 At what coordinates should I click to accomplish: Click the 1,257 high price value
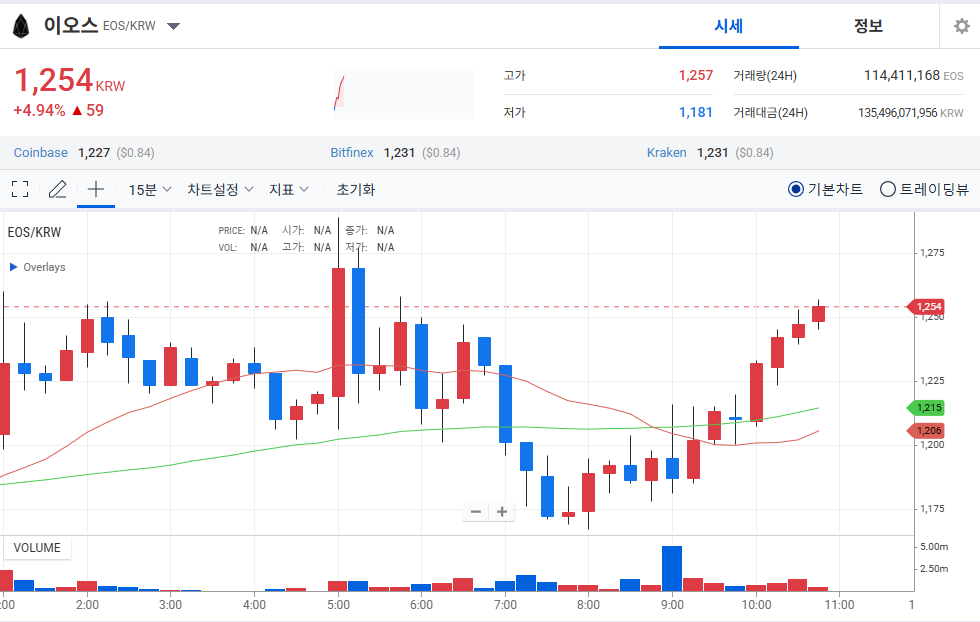click(x=696, y=76)
